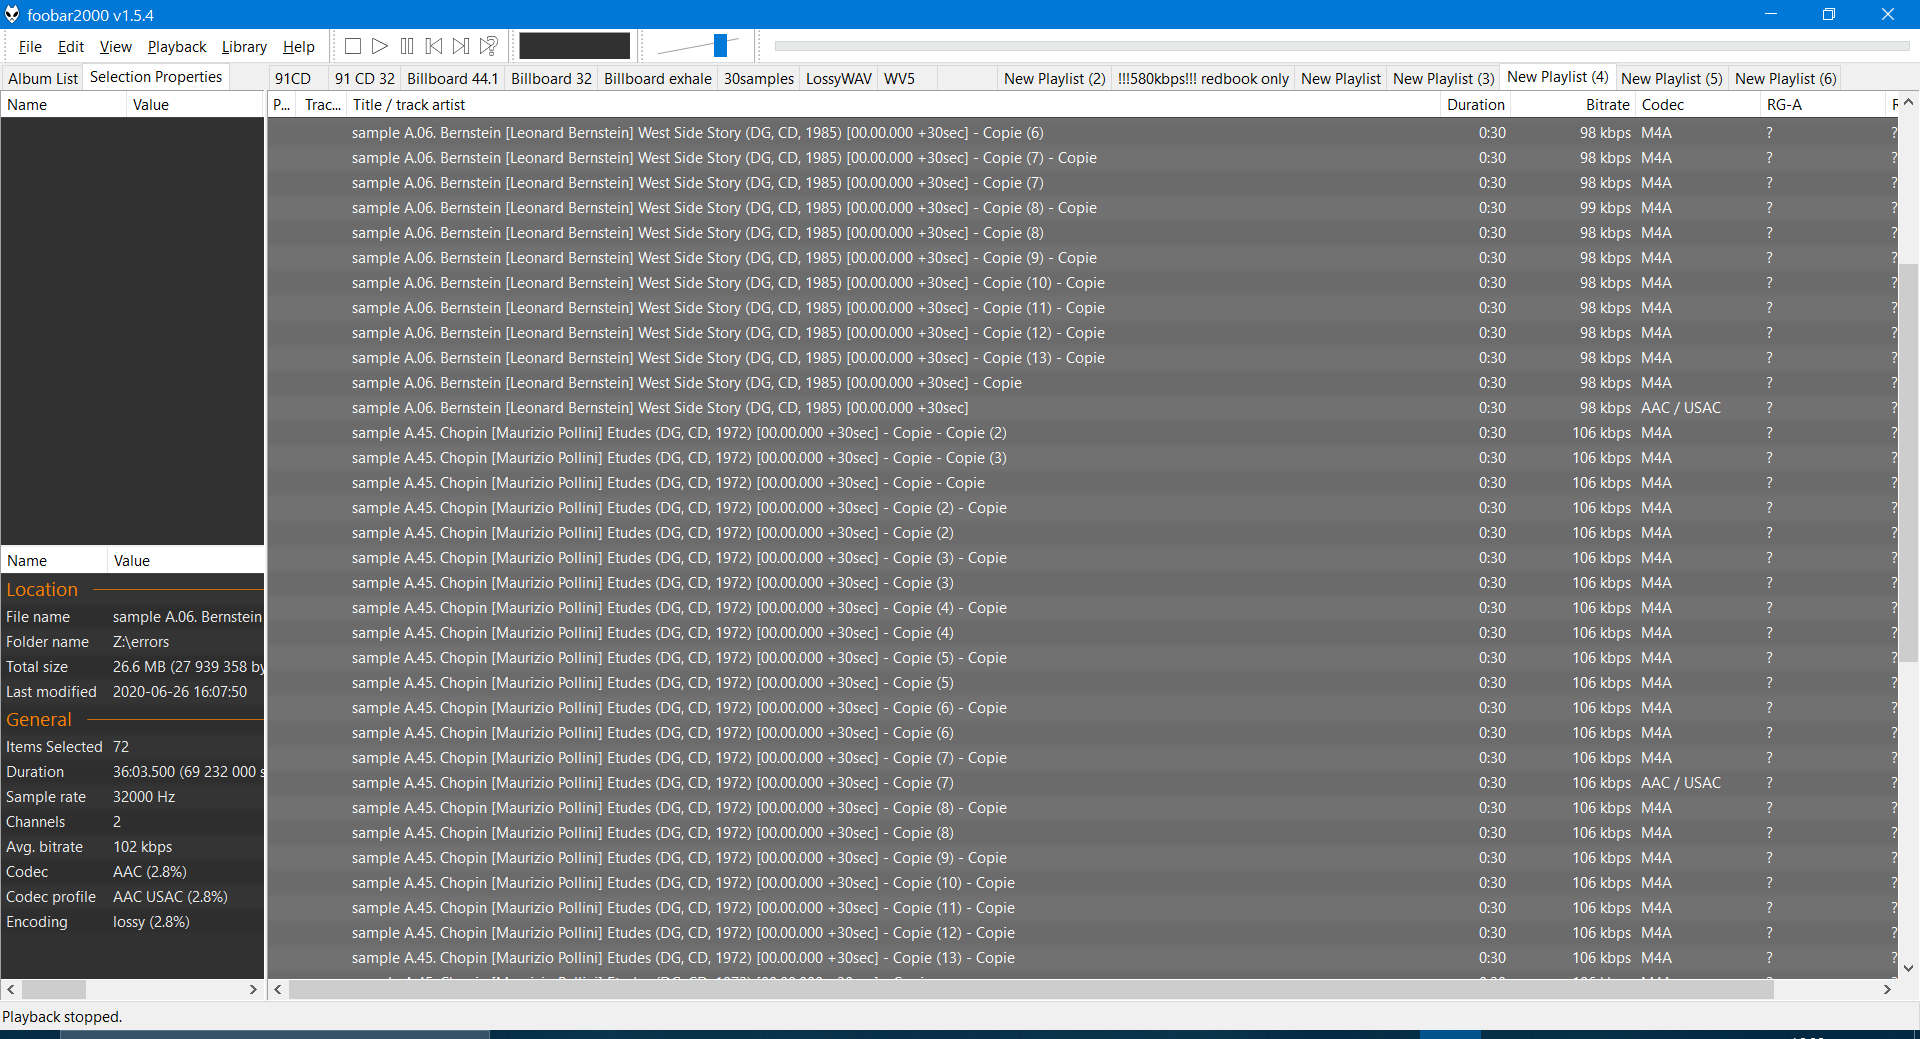1920x1039 pixels.
Task: Click the RG-A column header
Action: pyautogui.click(x=1823, y=105)
